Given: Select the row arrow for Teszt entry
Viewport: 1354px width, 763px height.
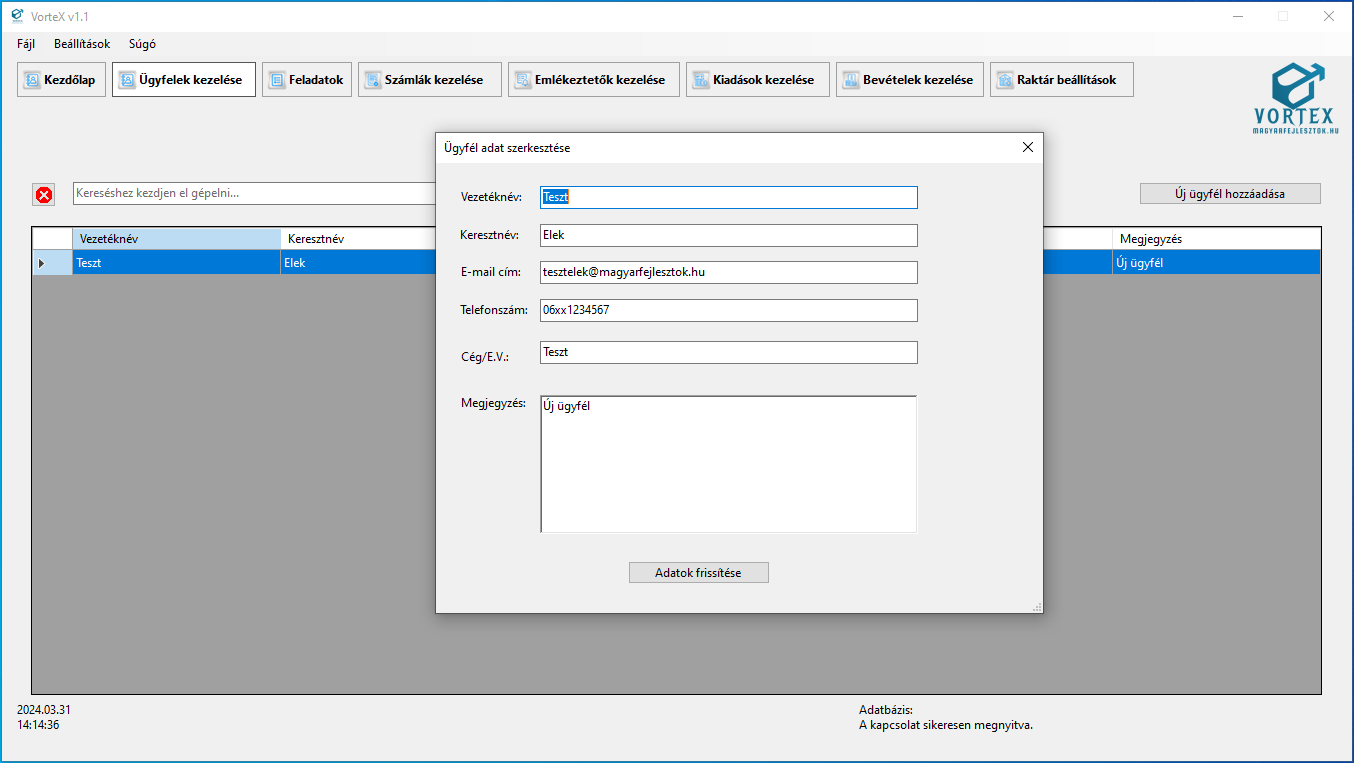Looking at the screenshot, I should point(42,263).
